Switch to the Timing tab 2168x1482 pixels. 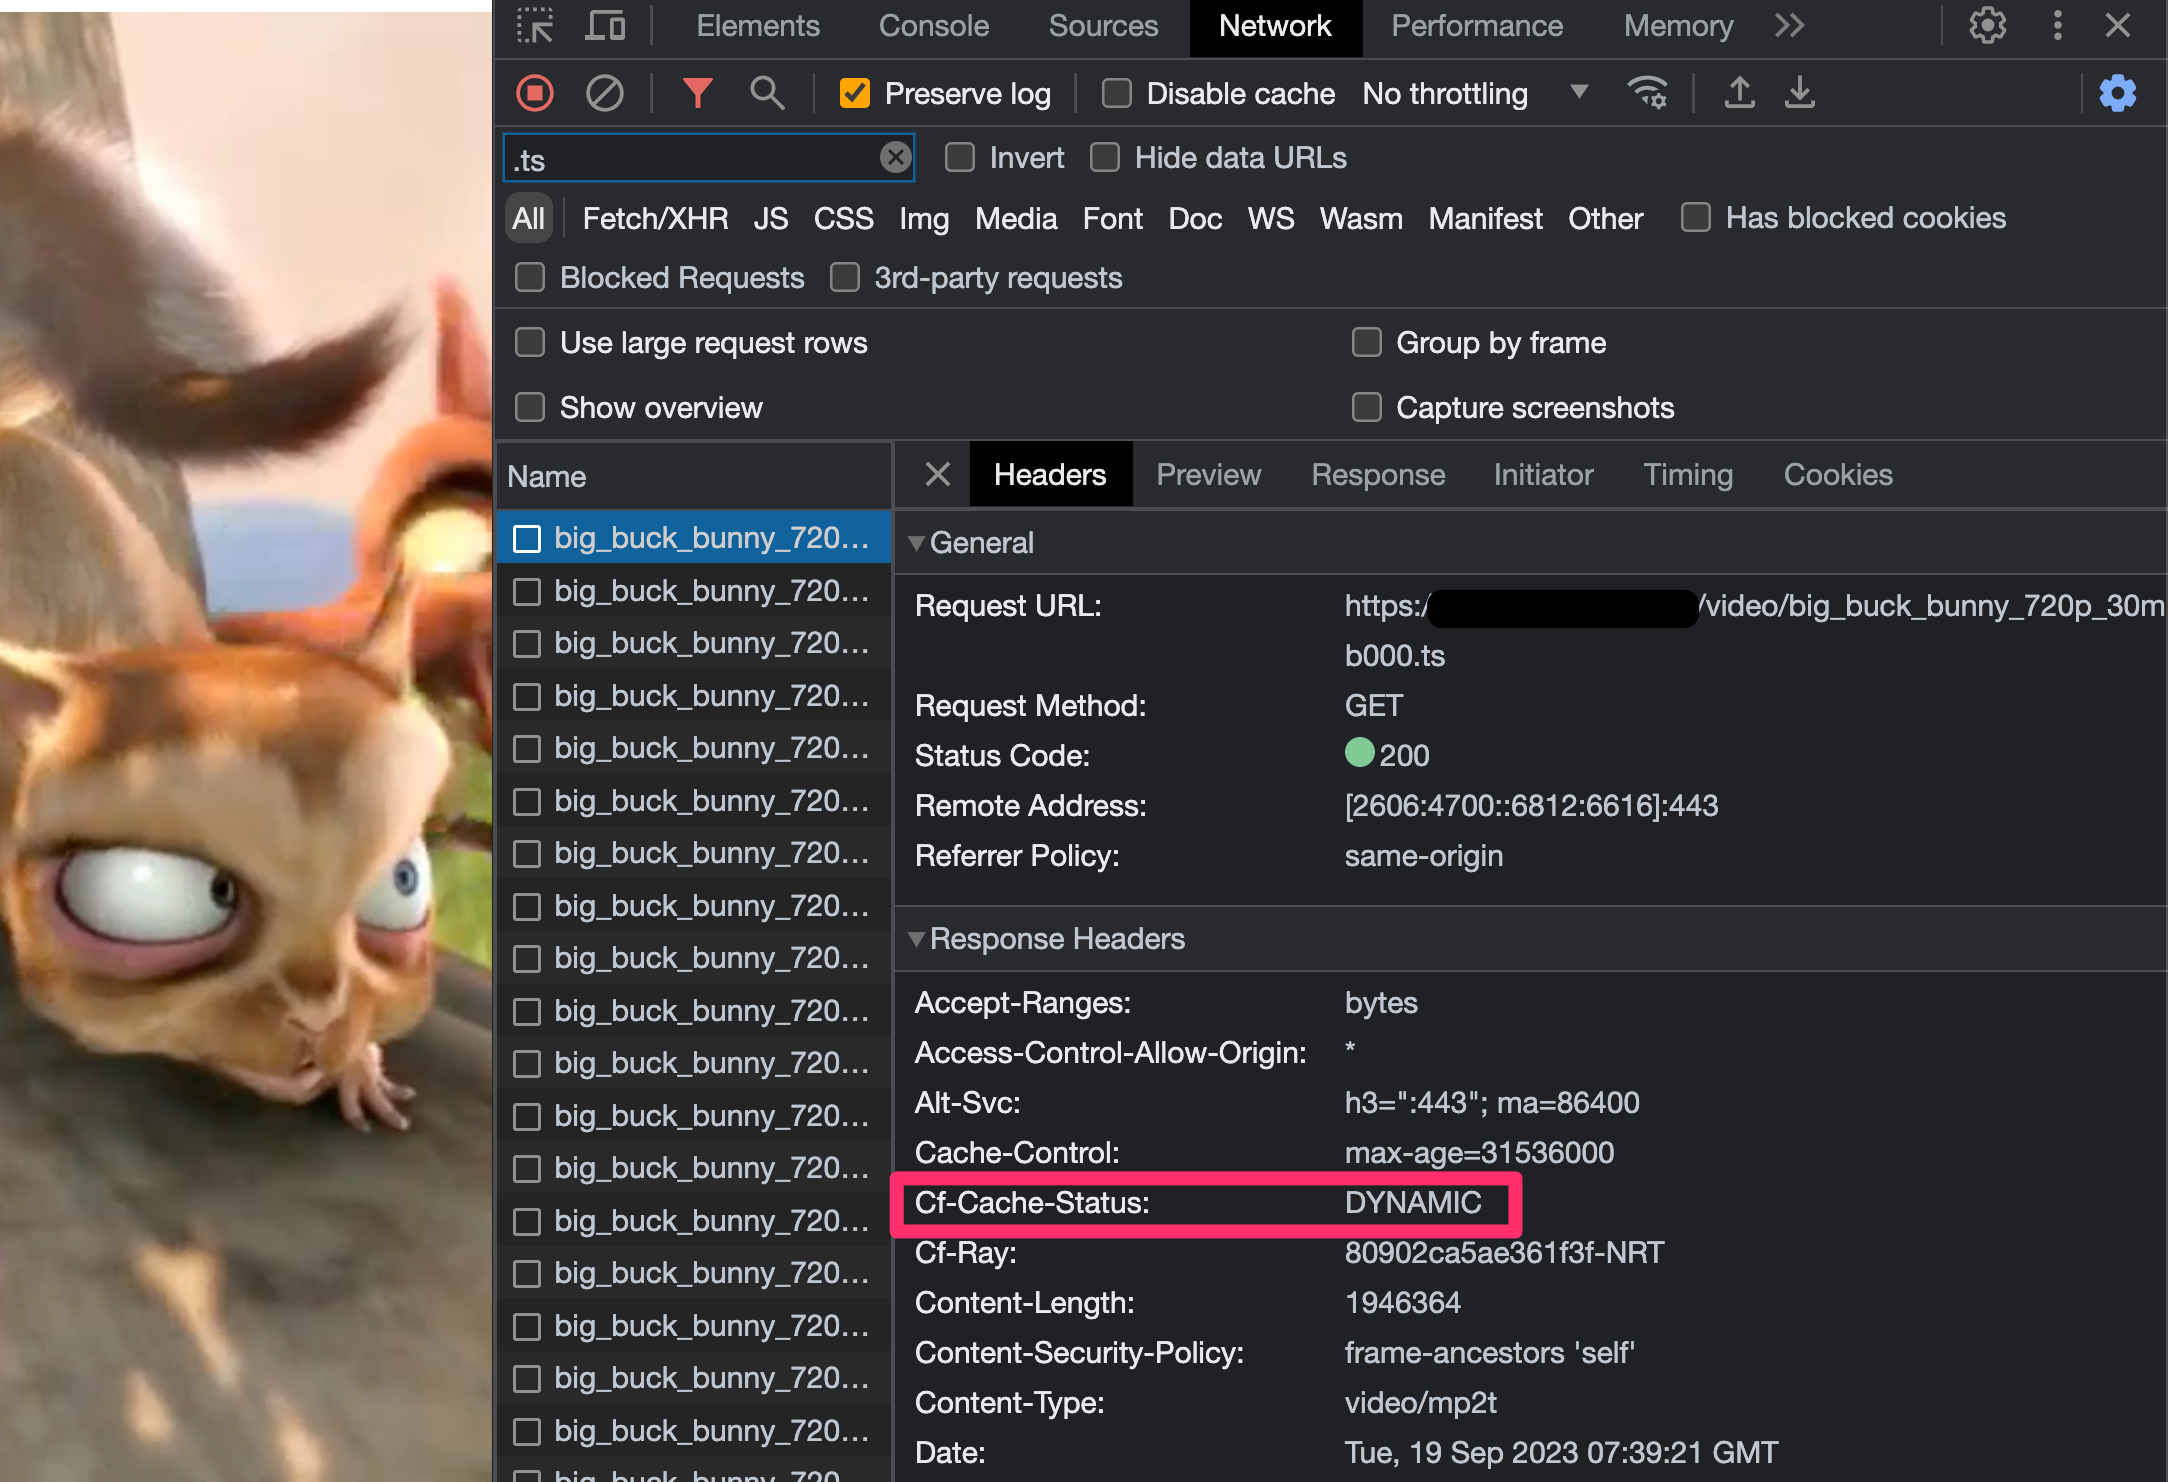pyautogui.click(x=1687, y=474)
